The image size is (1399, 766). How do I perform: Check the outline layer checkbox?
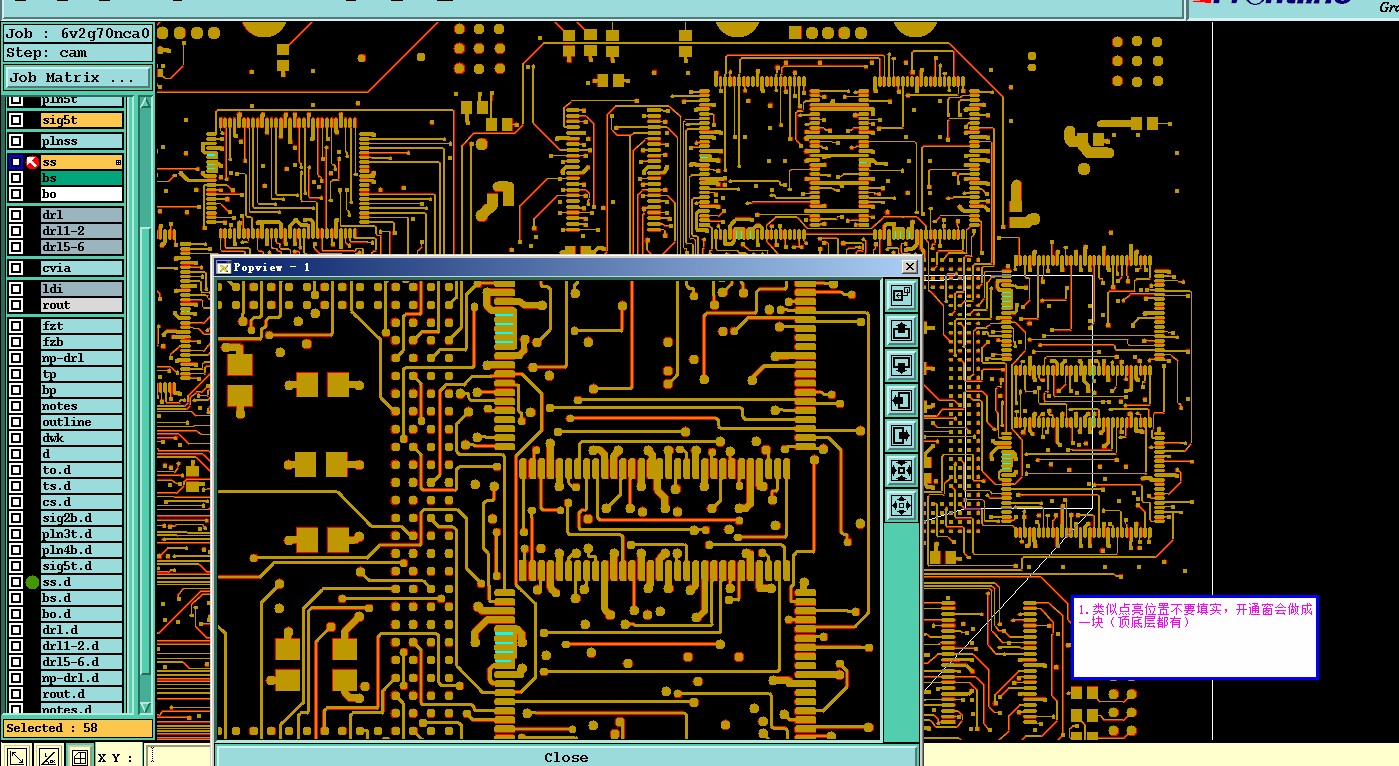pos(16,422)
